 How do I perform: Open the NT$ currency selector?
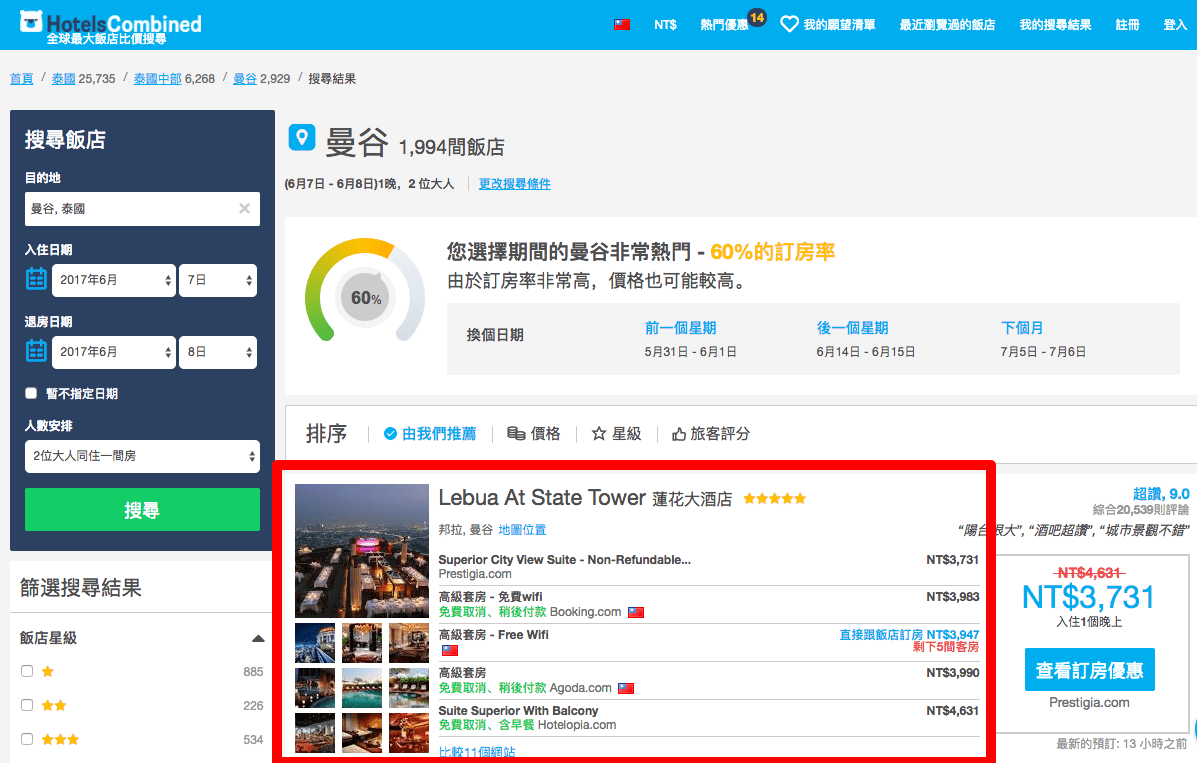pyautogui.click(x=665, y=25)
